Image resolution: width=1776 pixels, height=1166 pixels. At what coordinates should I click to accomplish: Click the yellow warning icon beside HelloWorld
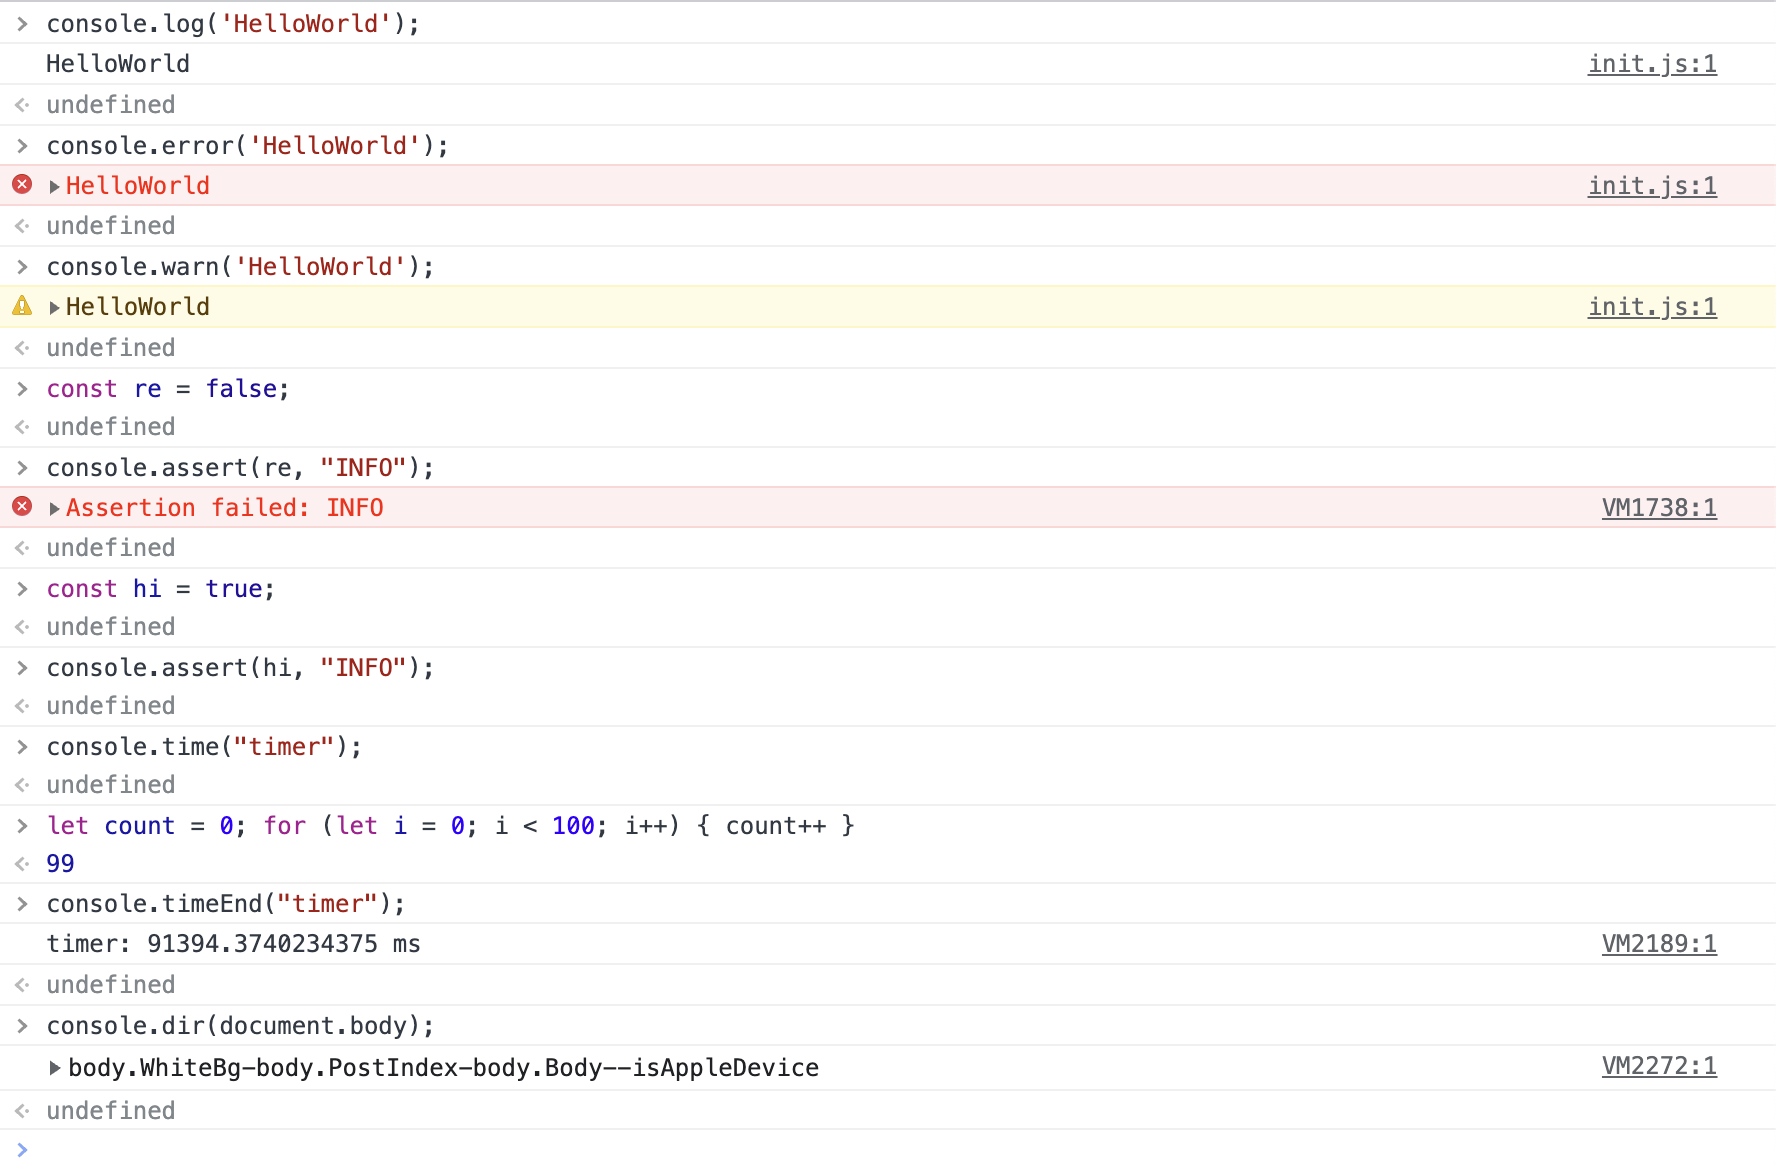pos(22,306)
